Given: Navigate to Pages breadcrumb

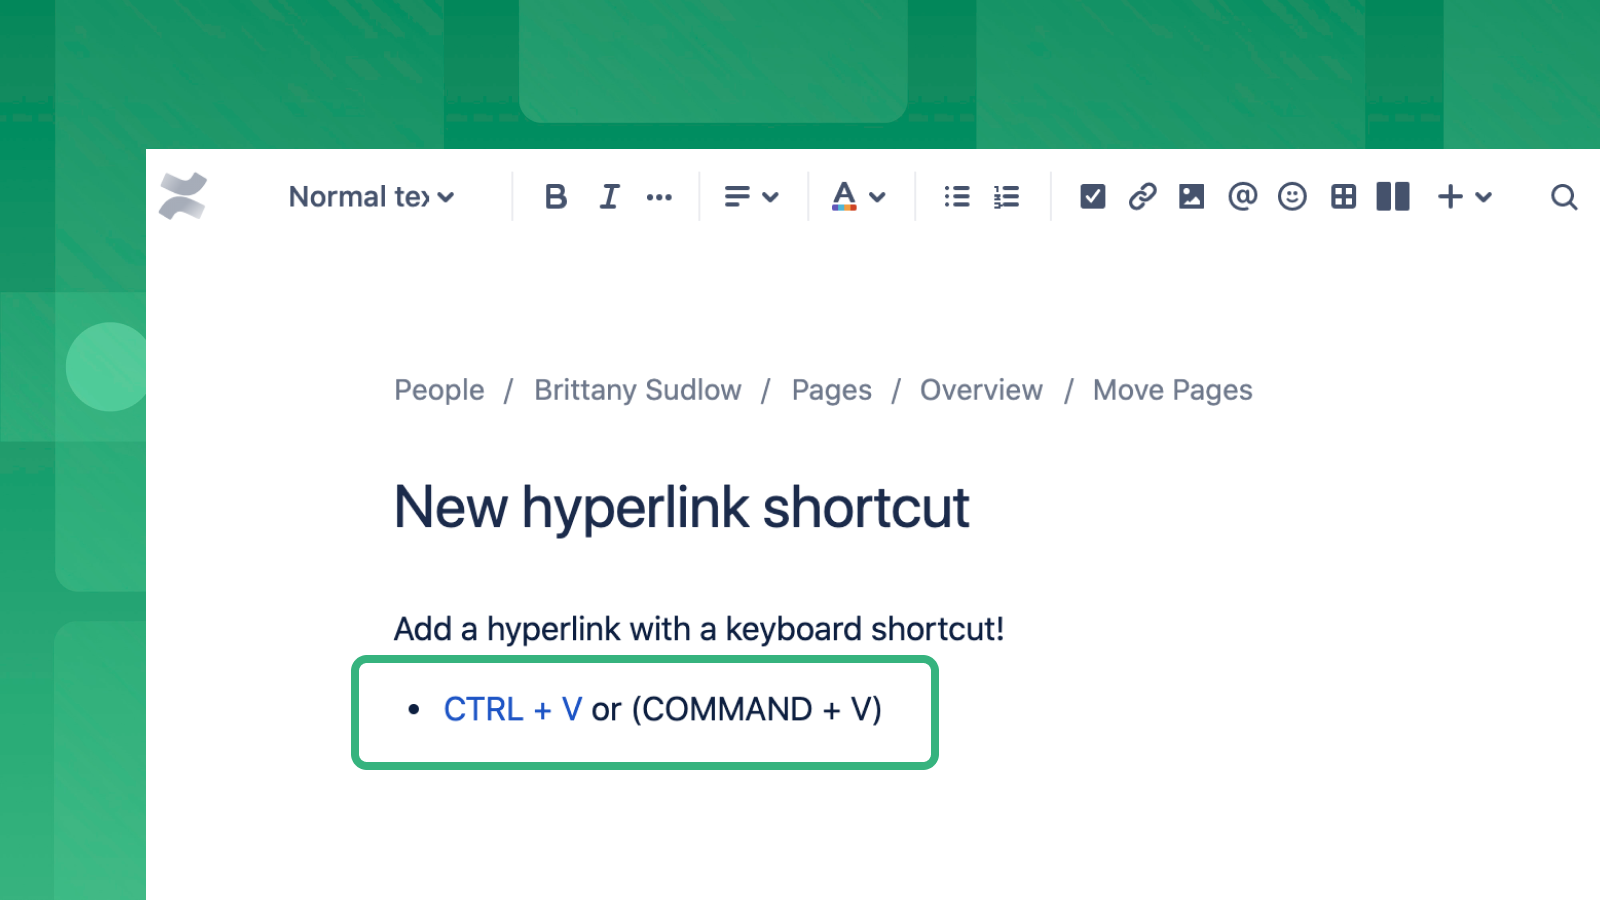Looking at the screenshot, I should click(832, 390).
